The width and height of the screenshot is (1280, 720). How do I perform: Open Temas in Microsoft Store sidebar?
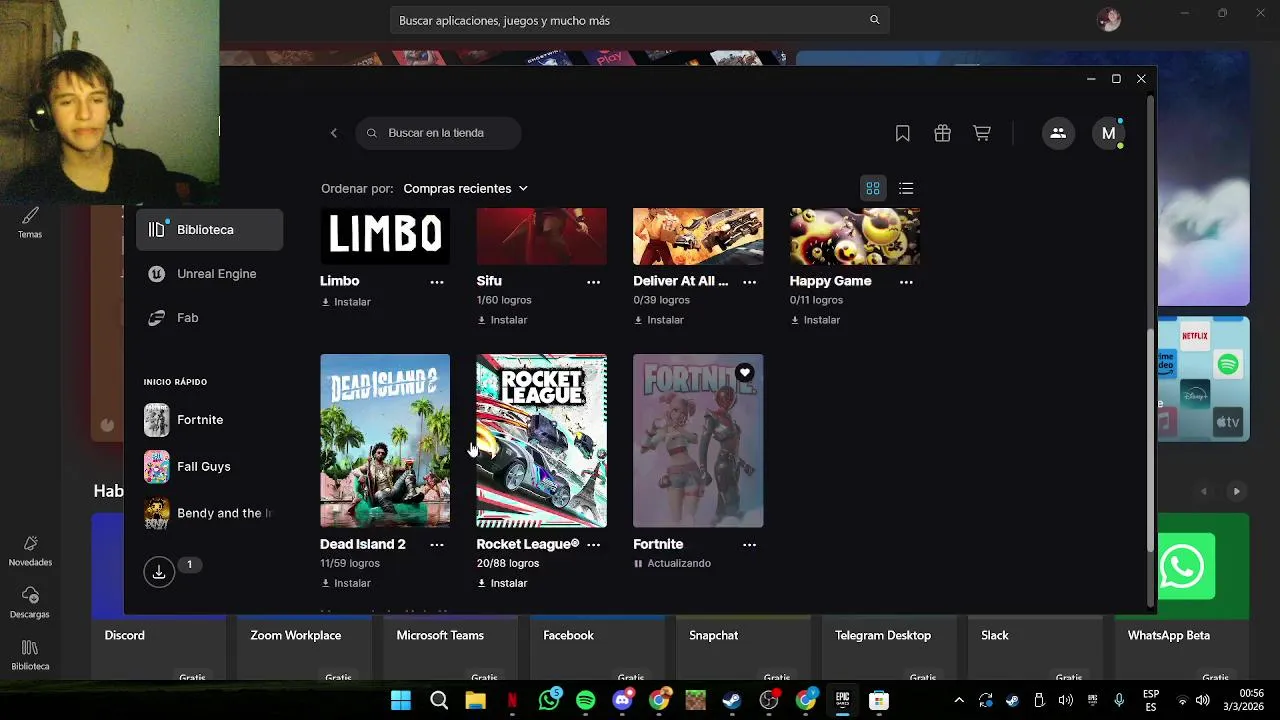tap(30, 223)
